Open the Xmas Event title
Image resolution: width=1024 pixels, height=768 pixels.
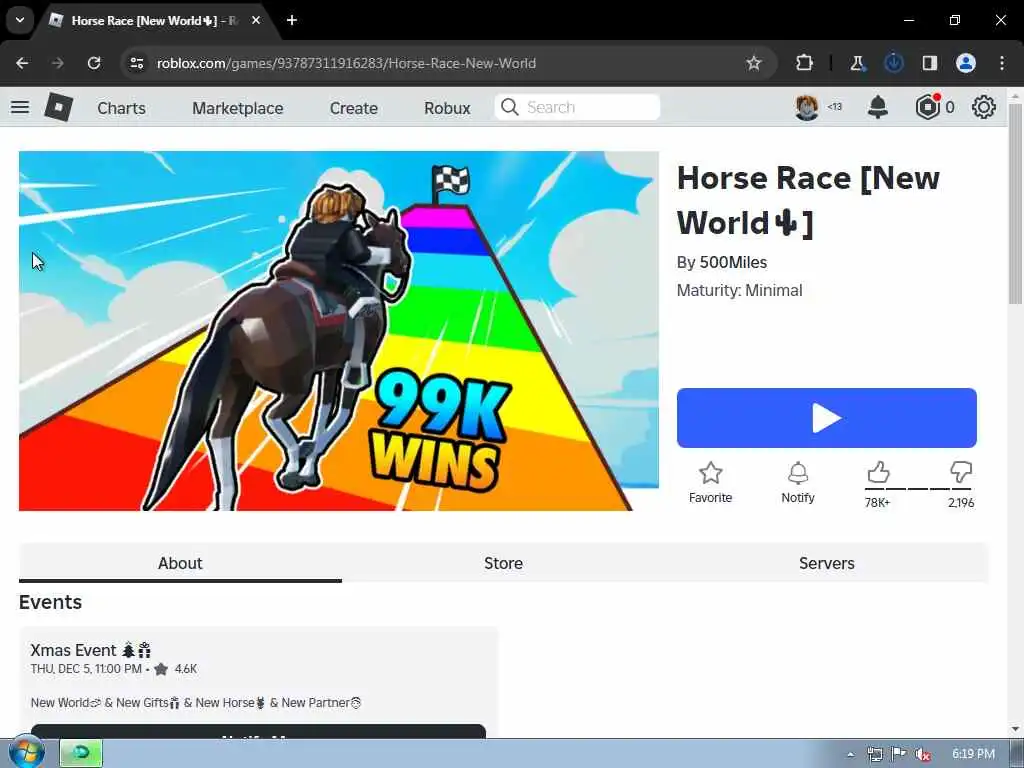pos(91,650)
